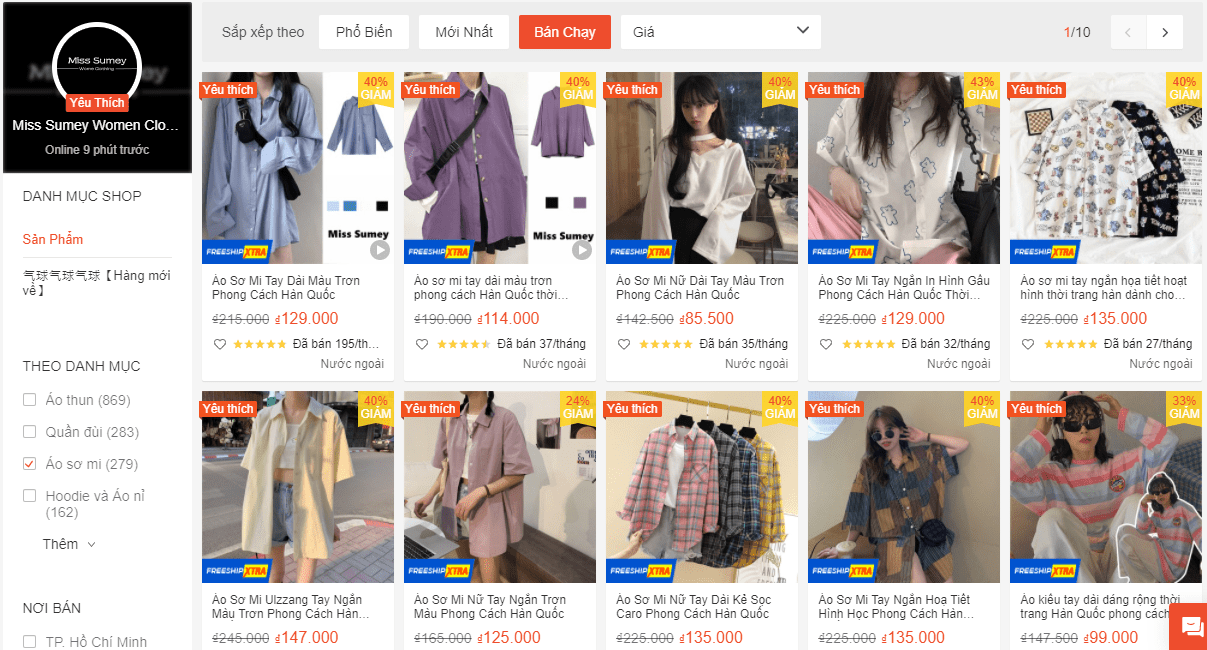Uncheck the Áo sơ mi (279) checkbox
This screenshot has width=1207, height=650.
pyautogui.click(x=30, y=464)
